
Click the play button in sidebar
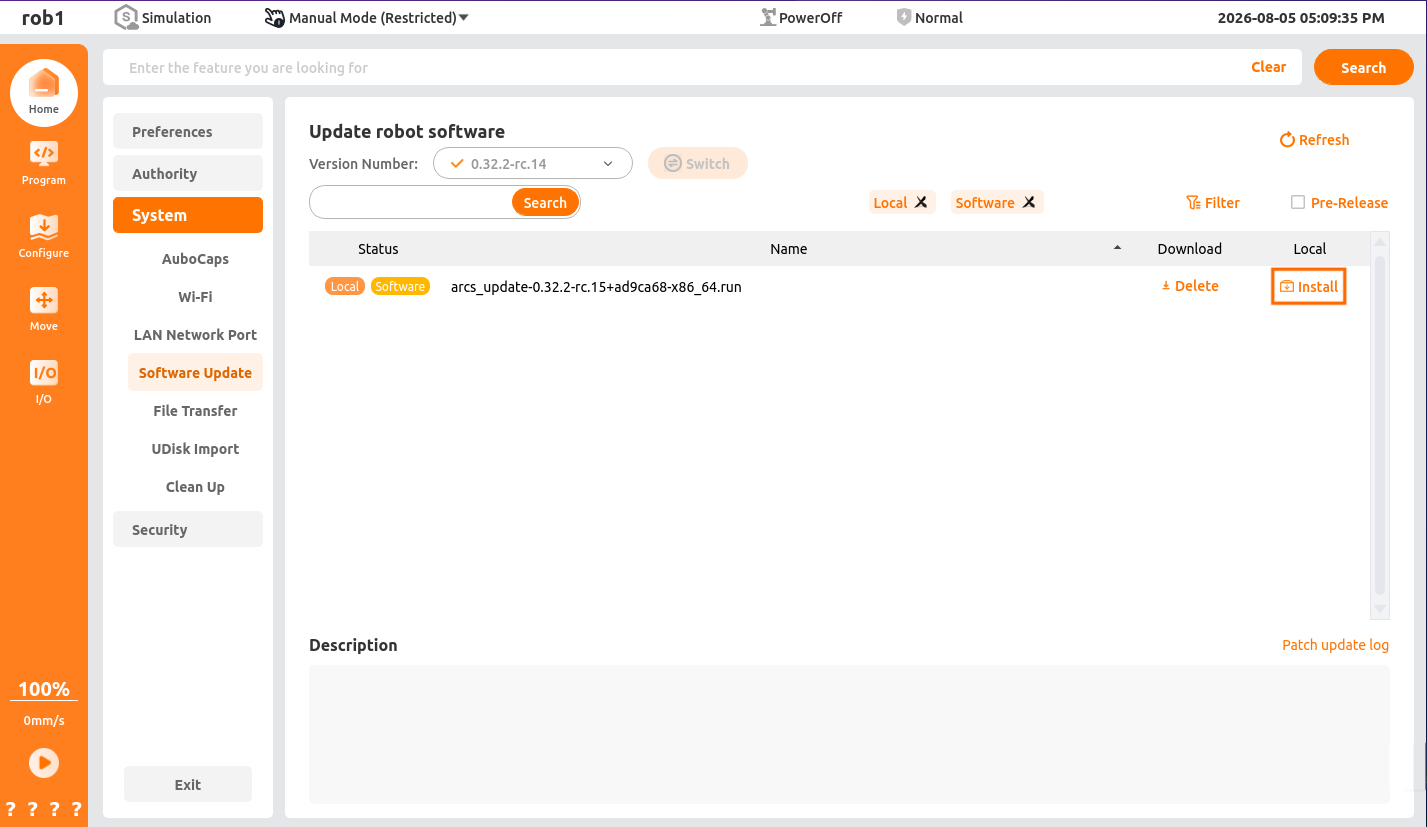44,763
